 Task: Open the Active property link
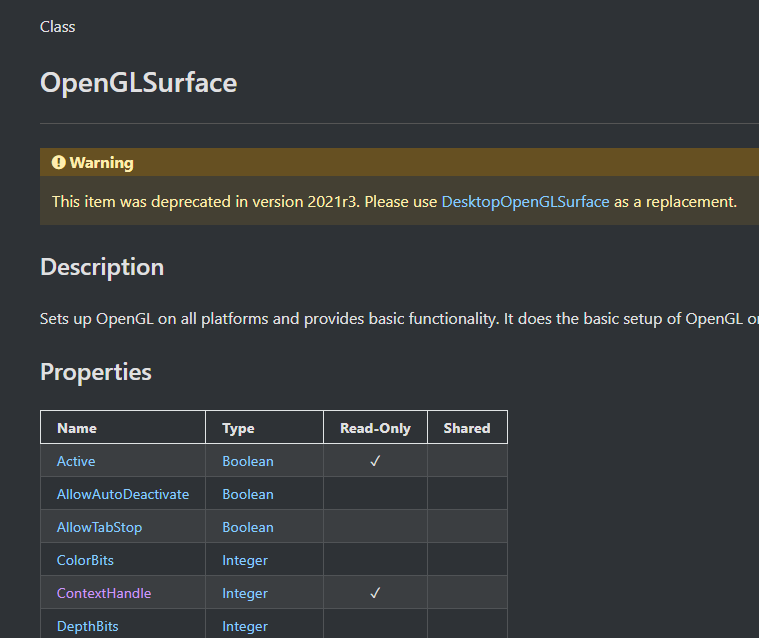pos(76,461)
